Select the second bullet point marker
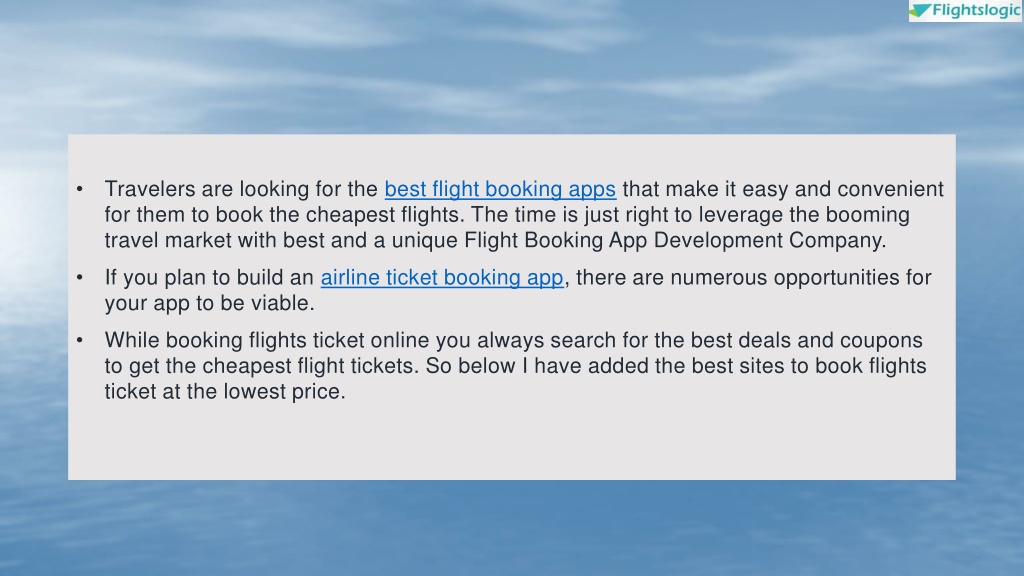 [x=80, y=278]
